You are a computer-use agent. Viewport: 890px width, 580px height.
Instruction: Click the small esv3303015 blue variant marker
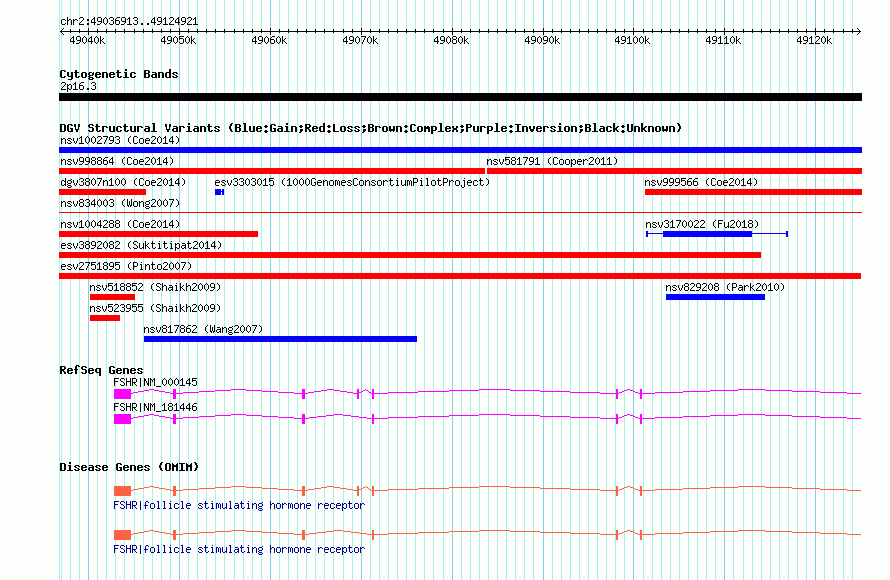click(x=219, y=192)
